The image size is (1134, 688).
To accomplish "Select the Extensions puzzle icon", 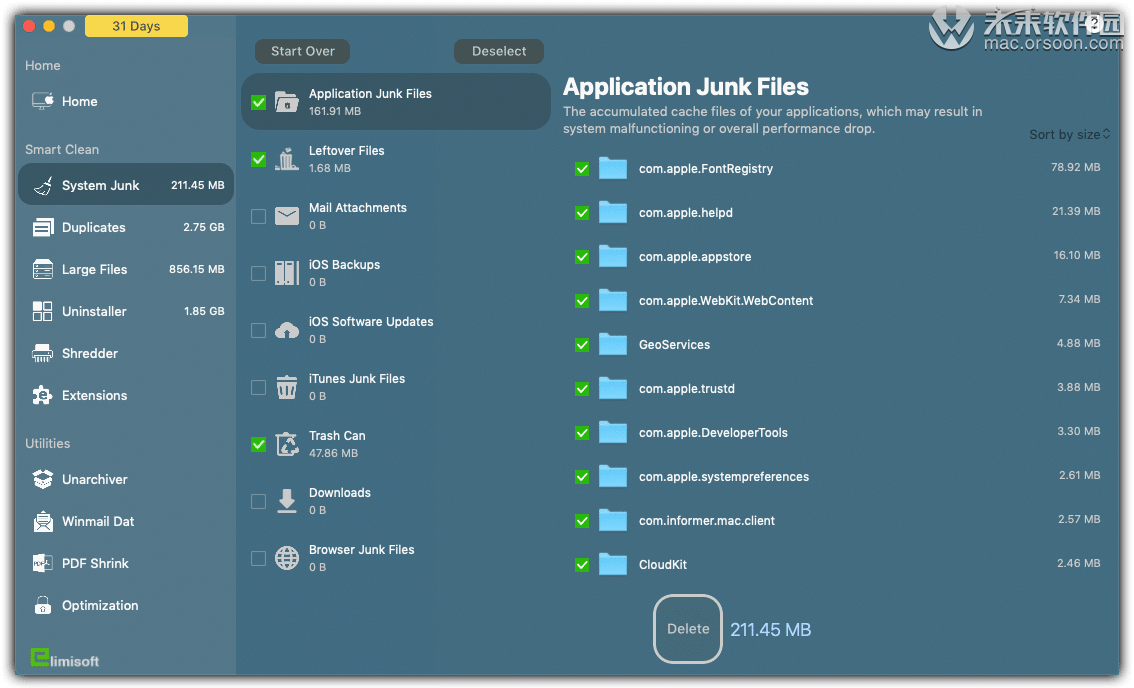I will coord(43,396).
